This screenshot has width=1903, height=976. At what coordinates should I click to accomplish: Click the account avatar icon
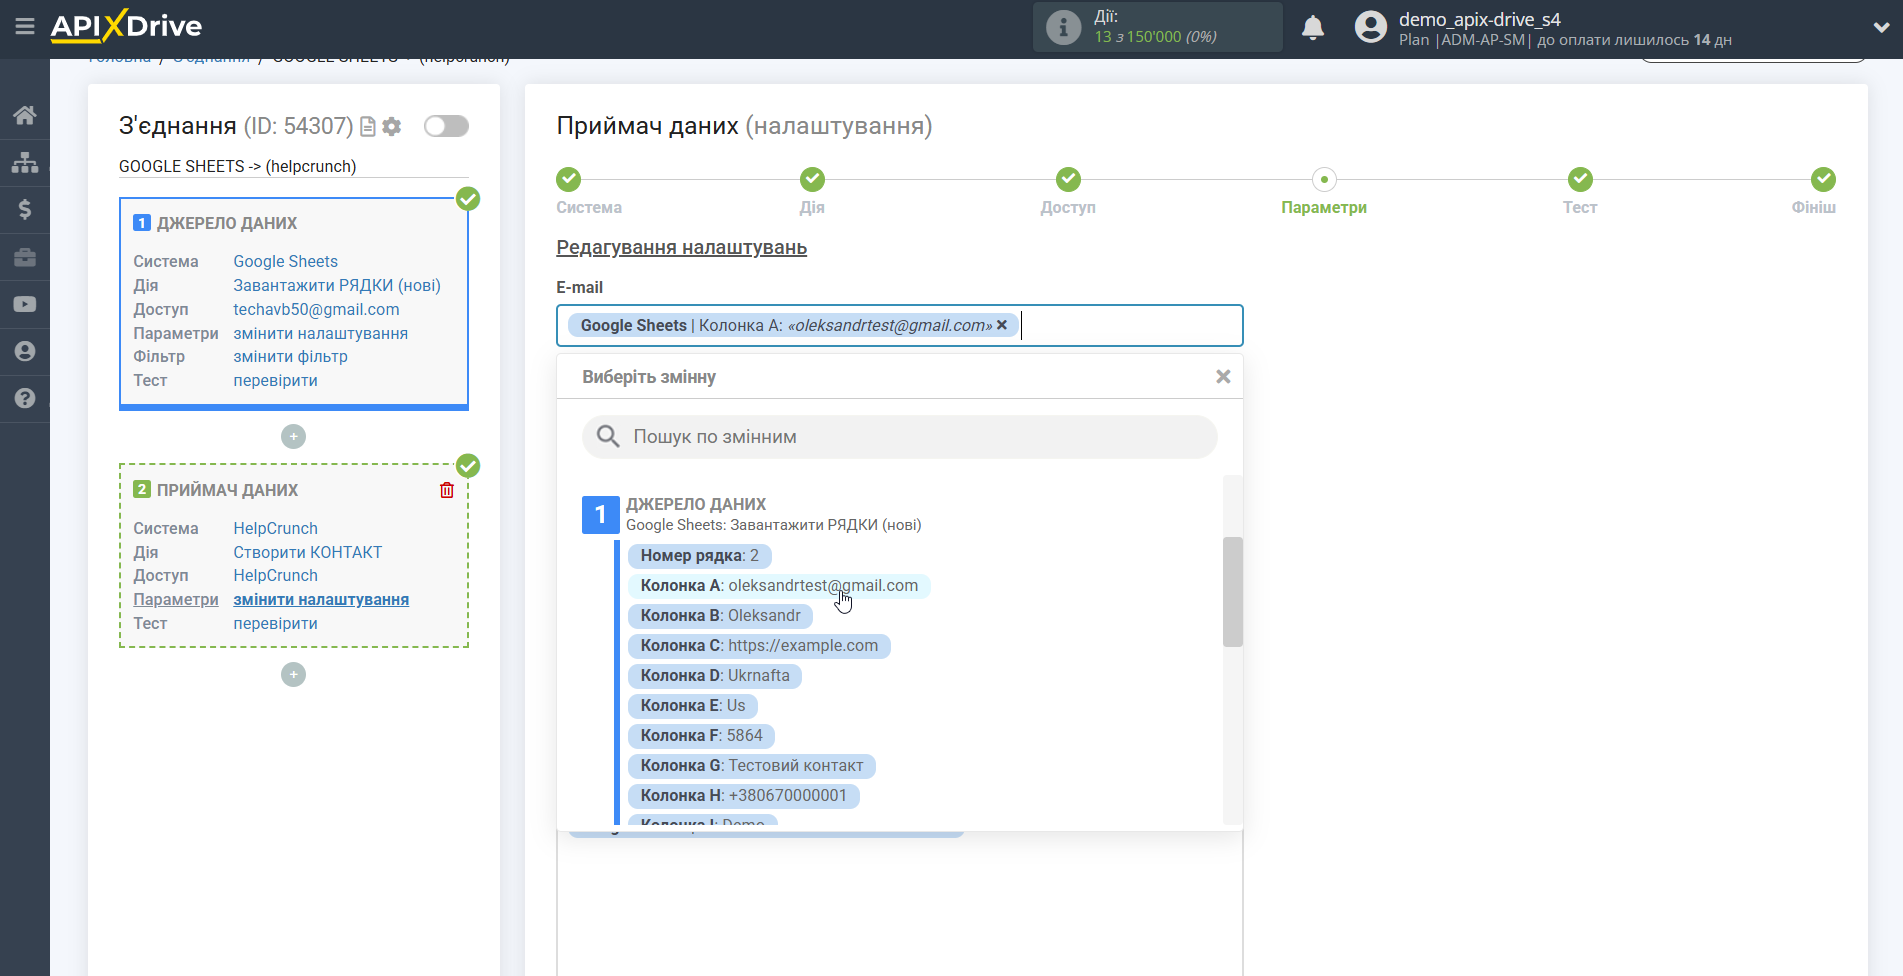click(1371, 27)
